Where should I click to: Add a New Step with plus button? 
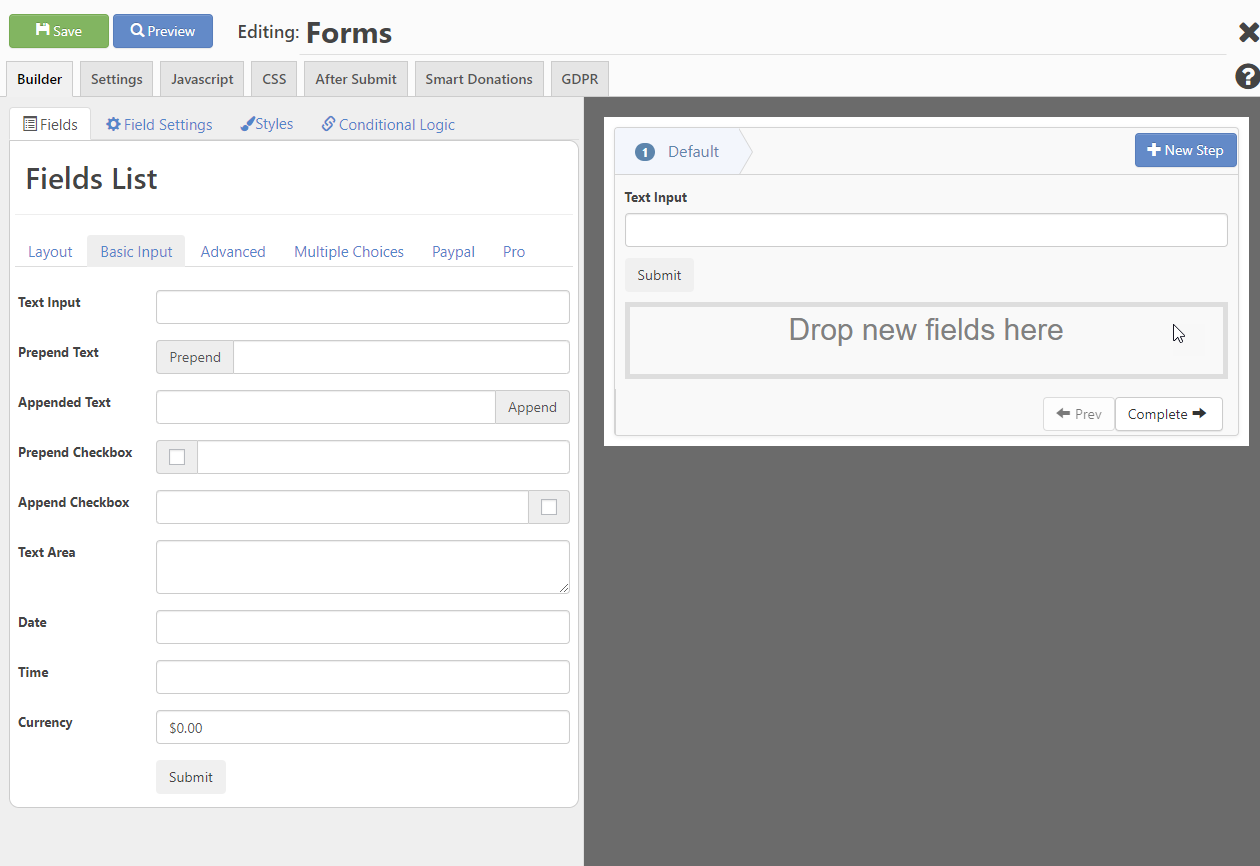click(1186, 150)
